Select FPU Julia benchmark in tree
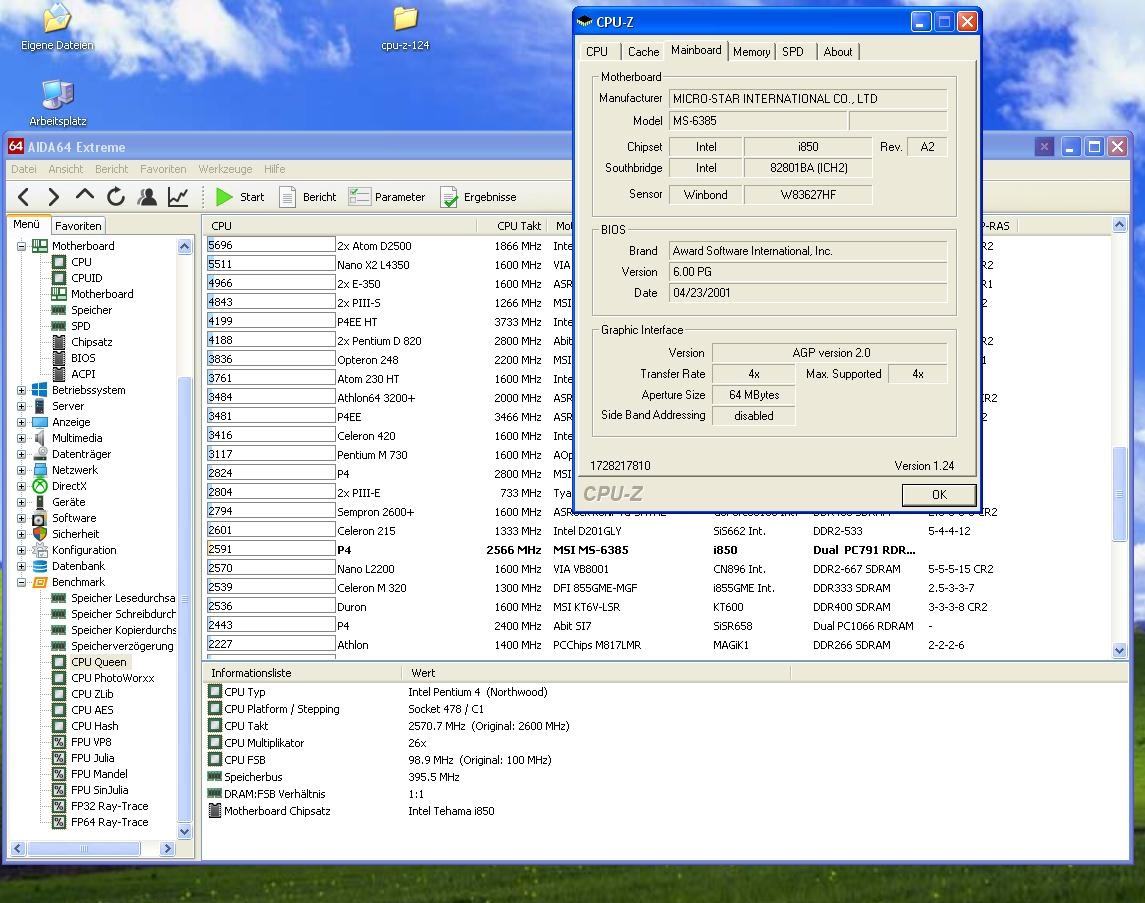This screenshot has height=903, width=1145. pos(92,758)
